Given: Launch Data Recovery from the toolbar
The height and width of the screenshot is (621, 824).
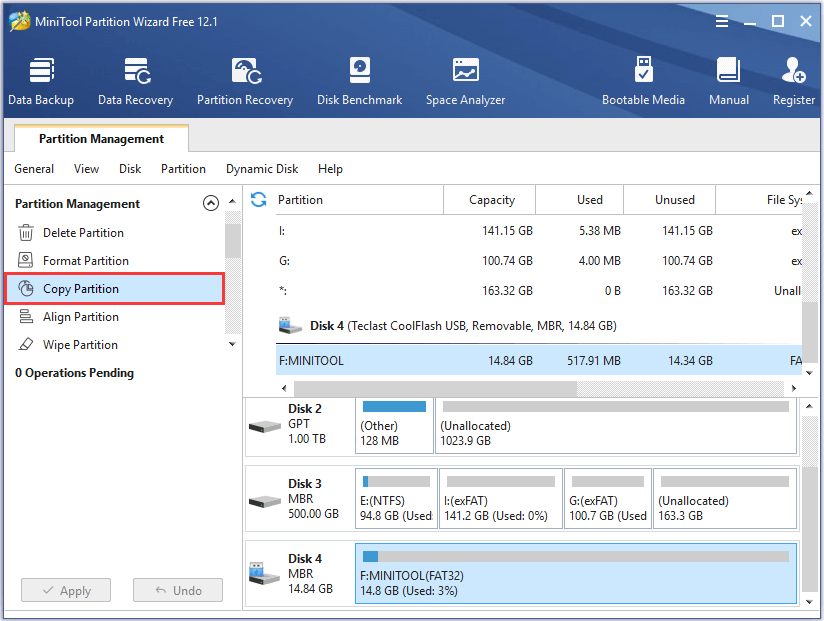Looking at the screenshot, I should 135,81.
